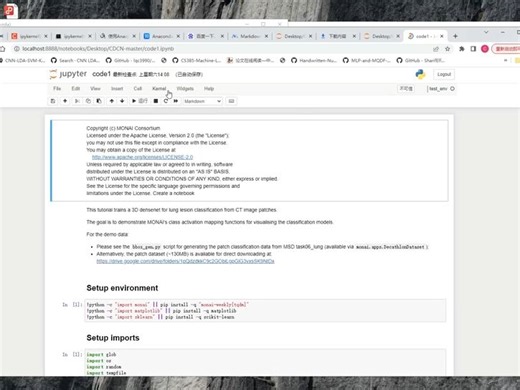Open the Google Drive dataset link
The image size is (520, 390).
click(185, 261)
